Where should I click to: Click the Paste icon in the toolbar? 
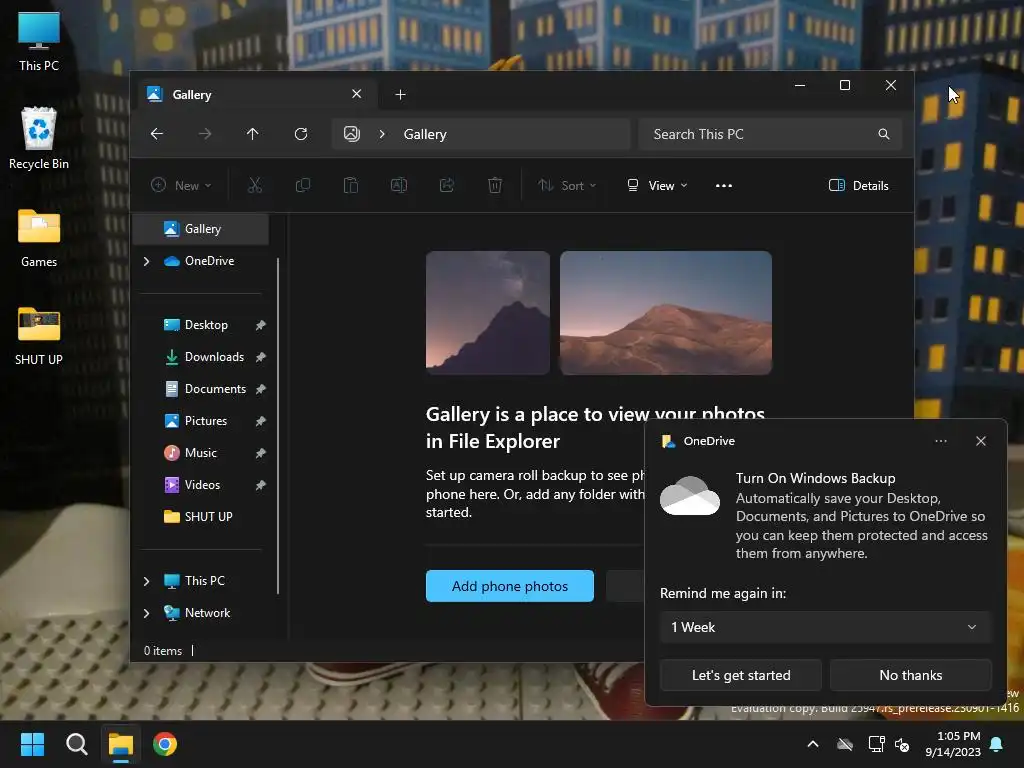click(351, 185)
